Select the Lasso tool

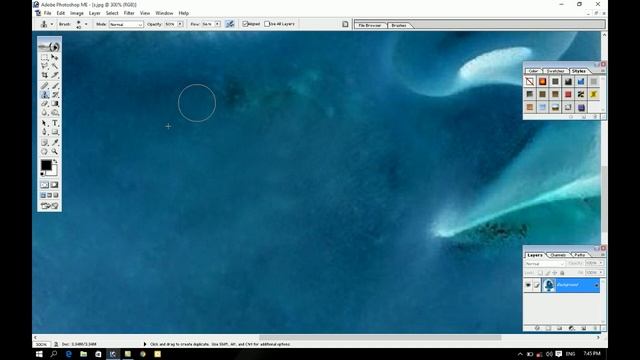click(44, 66)
